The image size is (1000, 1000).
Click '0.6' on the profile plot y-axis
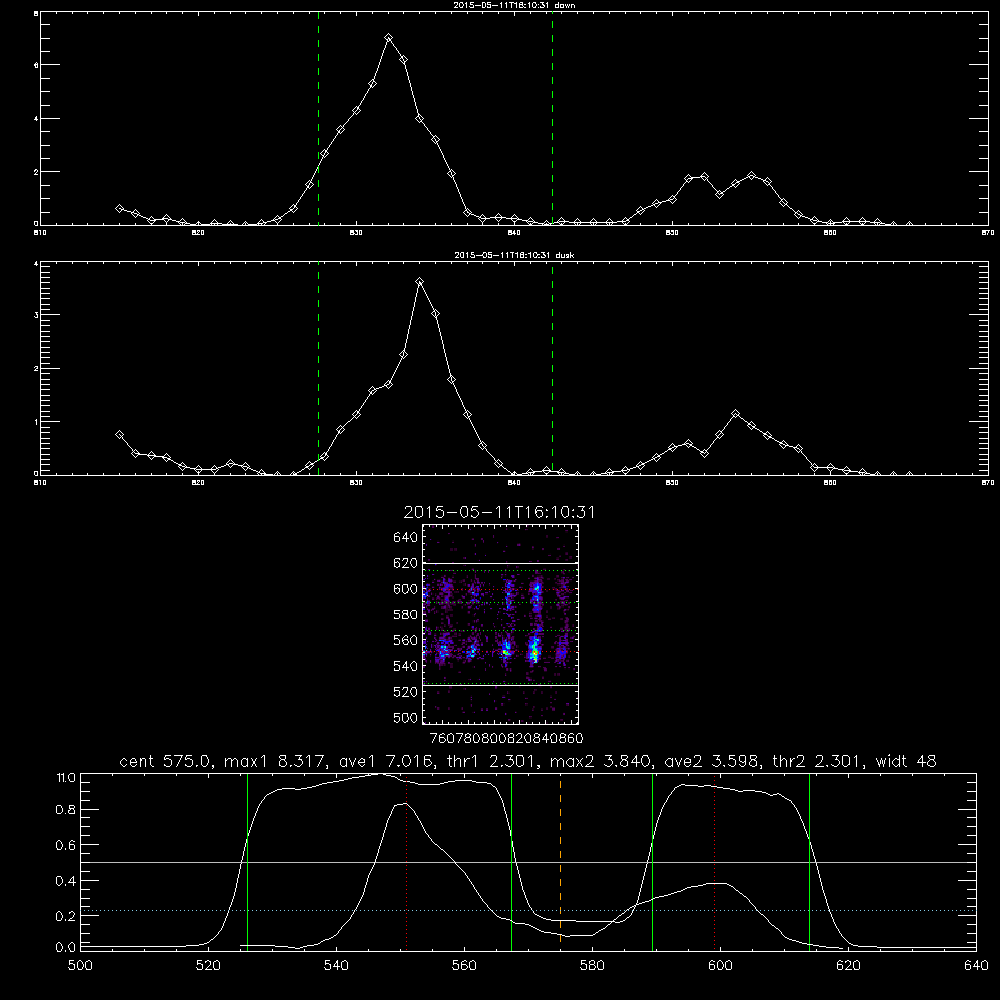[66, 845]
